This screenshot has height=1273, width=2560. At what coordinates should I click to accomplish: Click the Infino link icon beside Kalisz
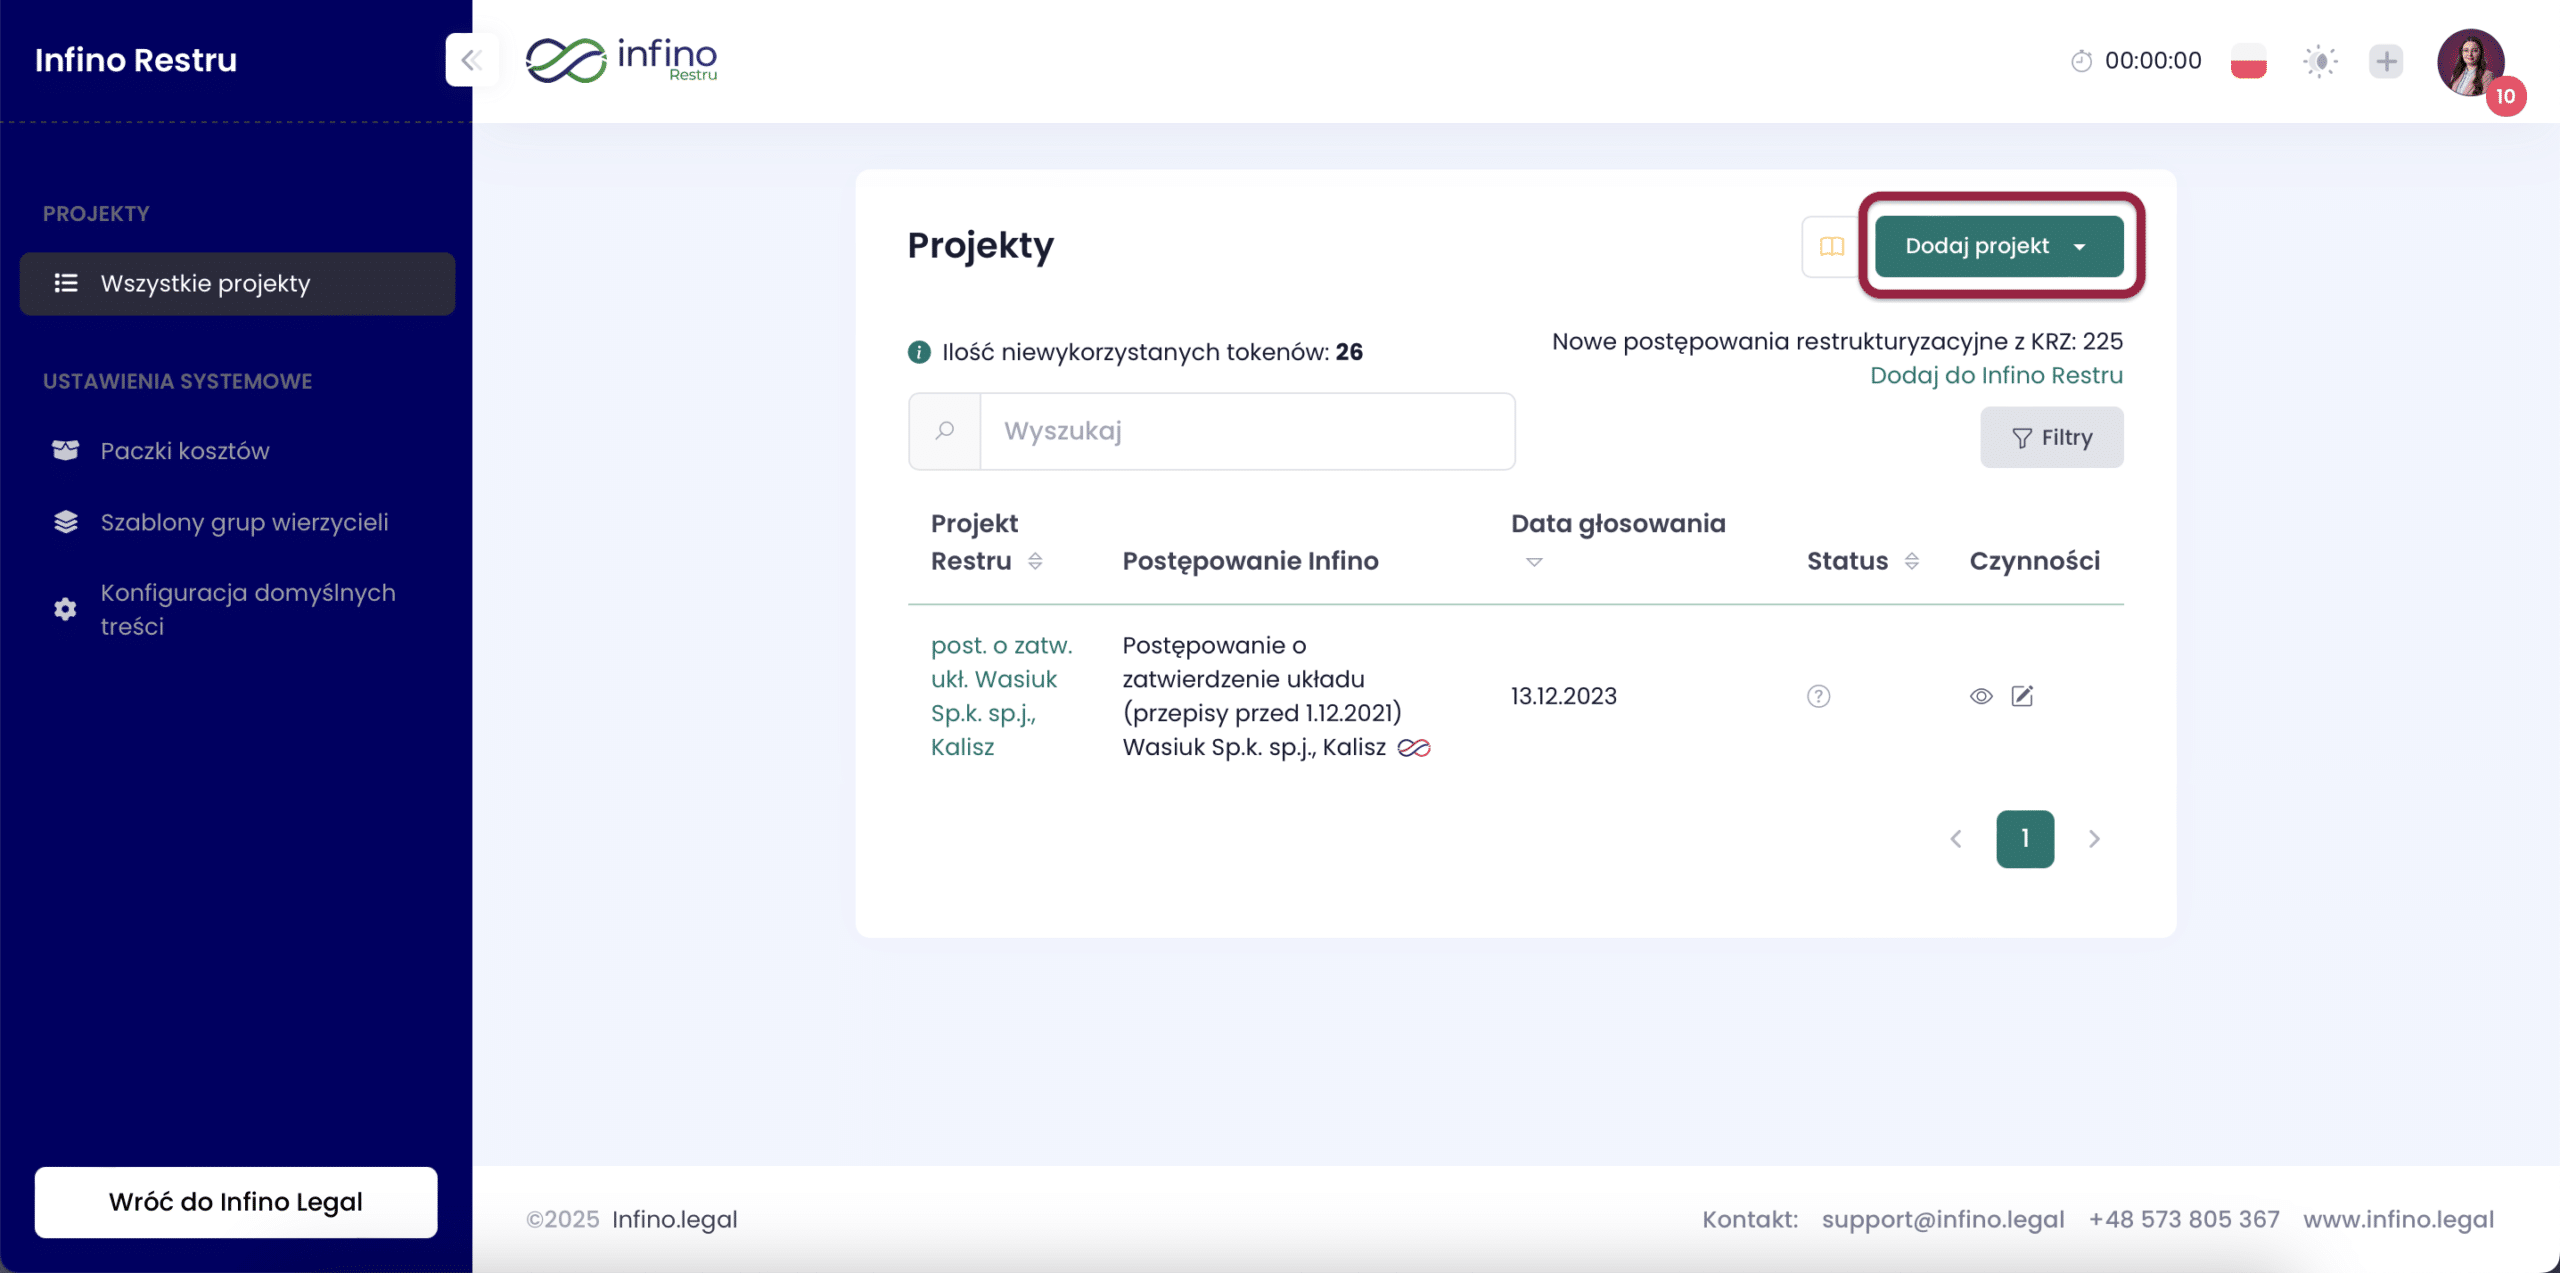[x=1414, y=747]
